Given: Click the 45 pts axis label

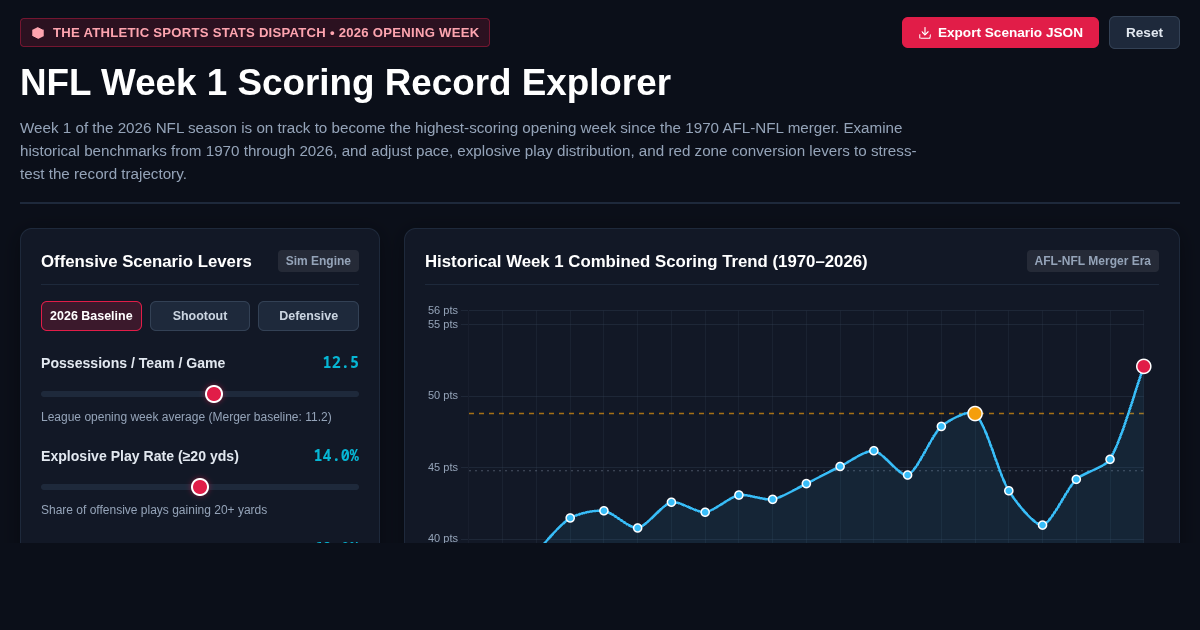Looking at the screenshot, I should coord(443,467).
